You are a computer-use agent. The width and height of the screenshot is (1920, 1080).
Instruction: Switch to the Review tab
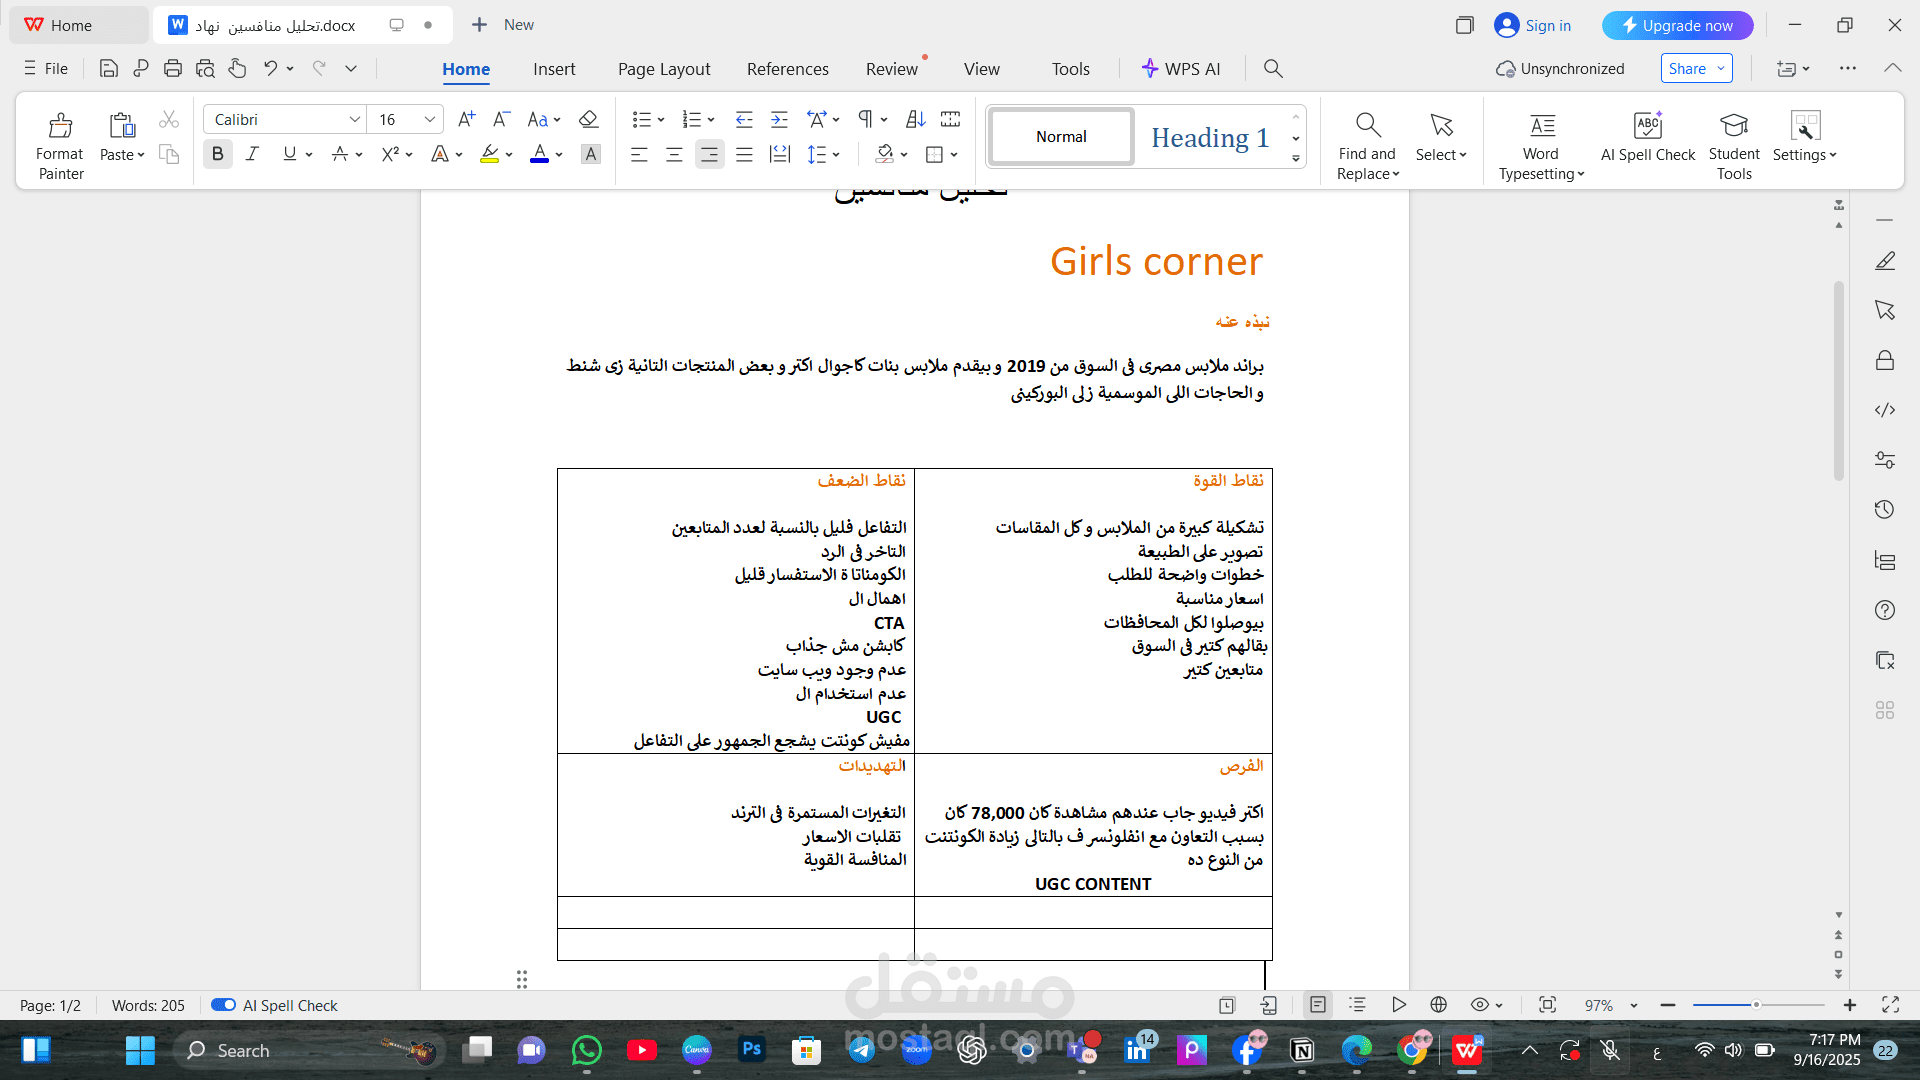tap(891, 68)
